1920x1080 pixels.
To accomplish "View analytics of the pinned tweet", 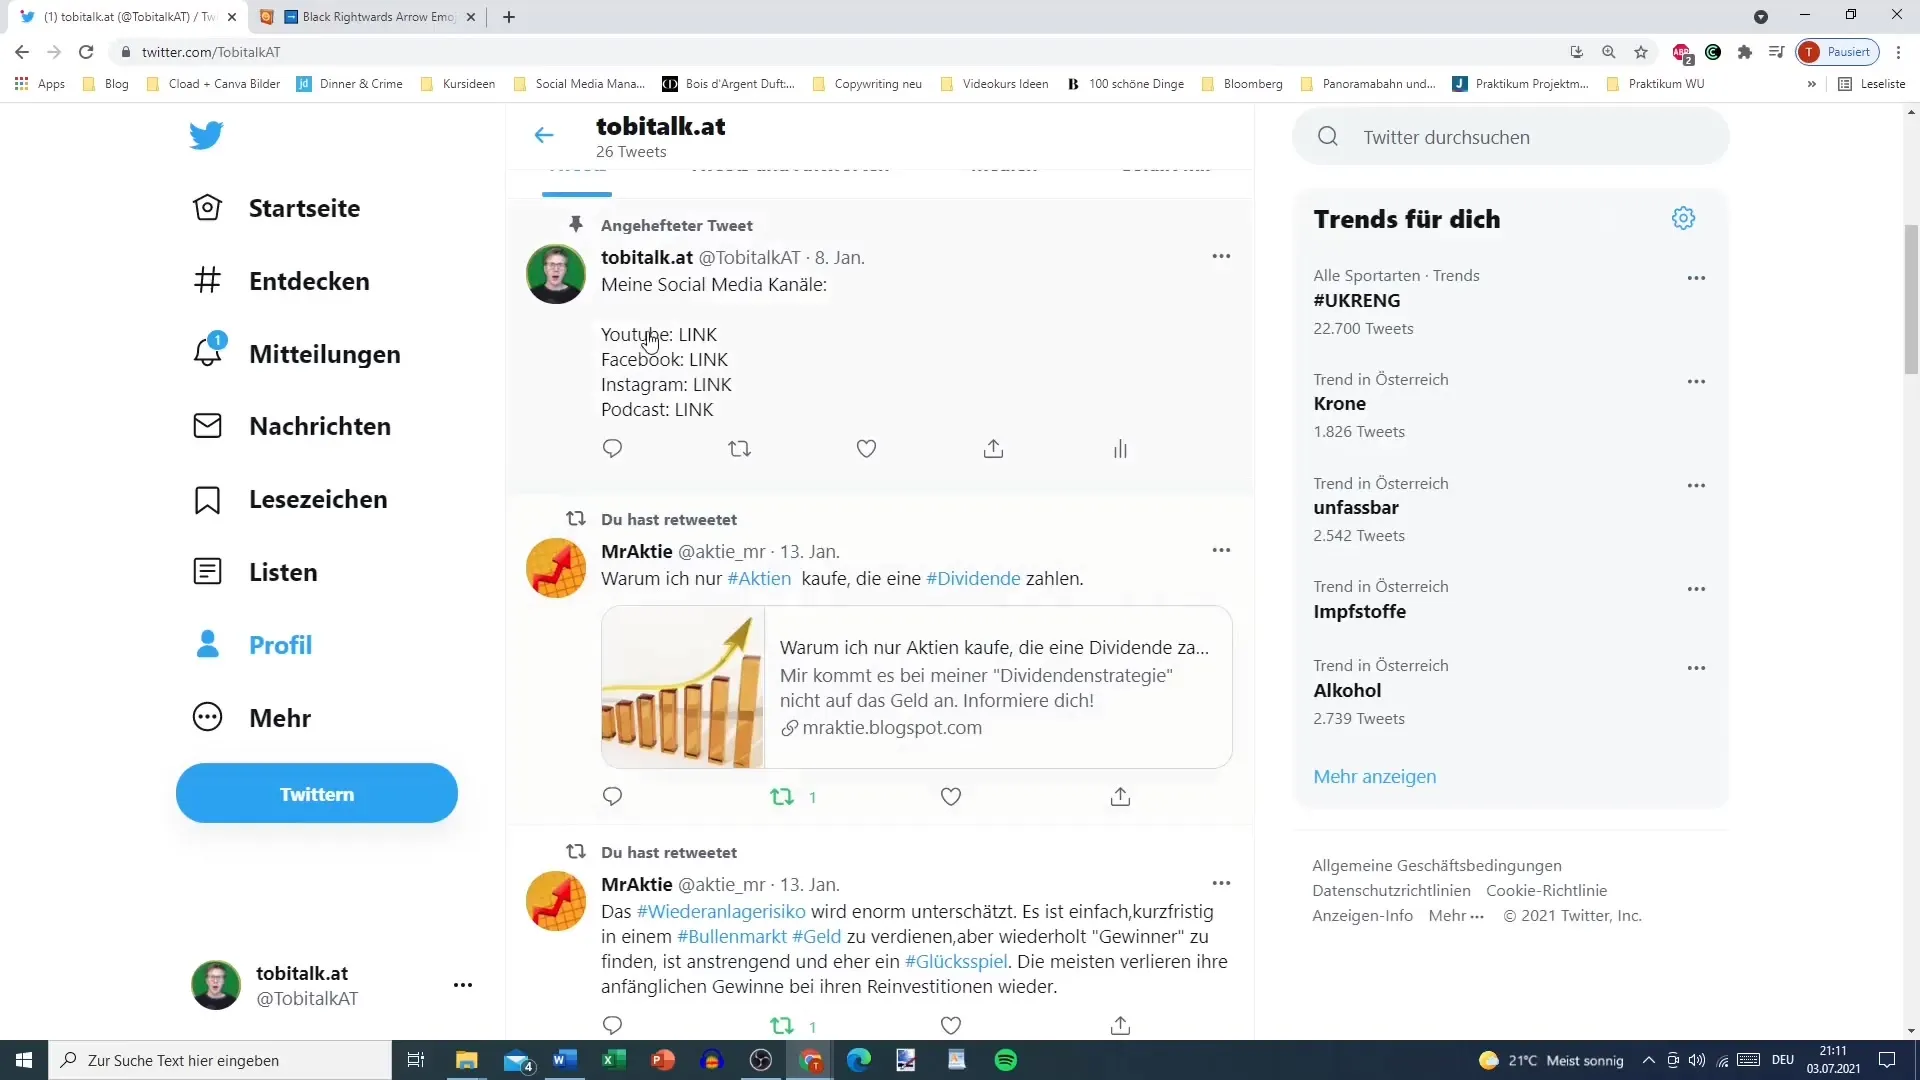I will pyautogui.click(x=1120, y=449).
